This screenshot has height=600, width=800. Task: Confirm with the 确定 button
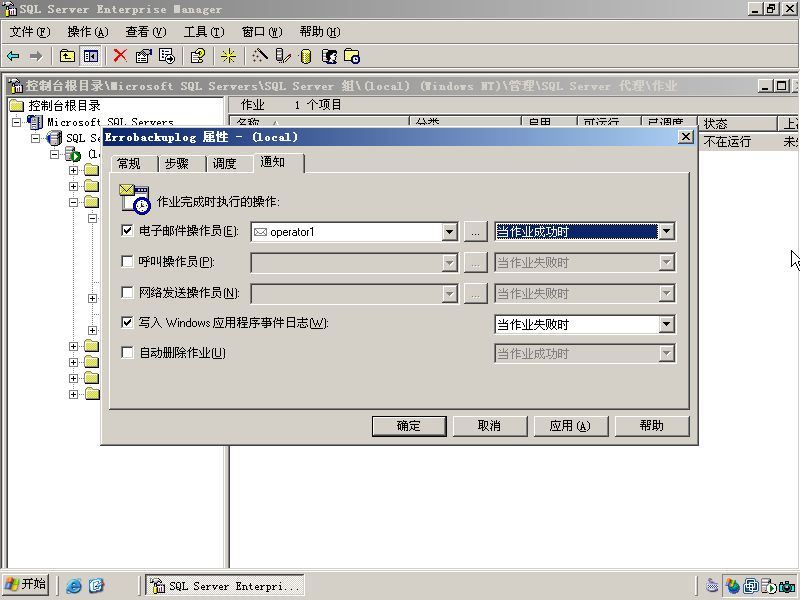pos(409,426)
